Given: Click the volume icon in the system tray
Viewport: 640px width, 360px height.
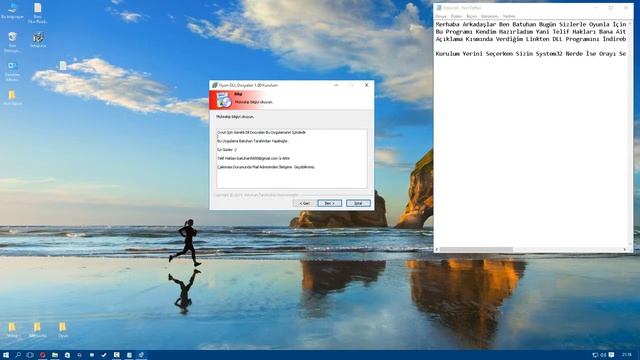Looking at the screenshot, I should coord(603,355).
